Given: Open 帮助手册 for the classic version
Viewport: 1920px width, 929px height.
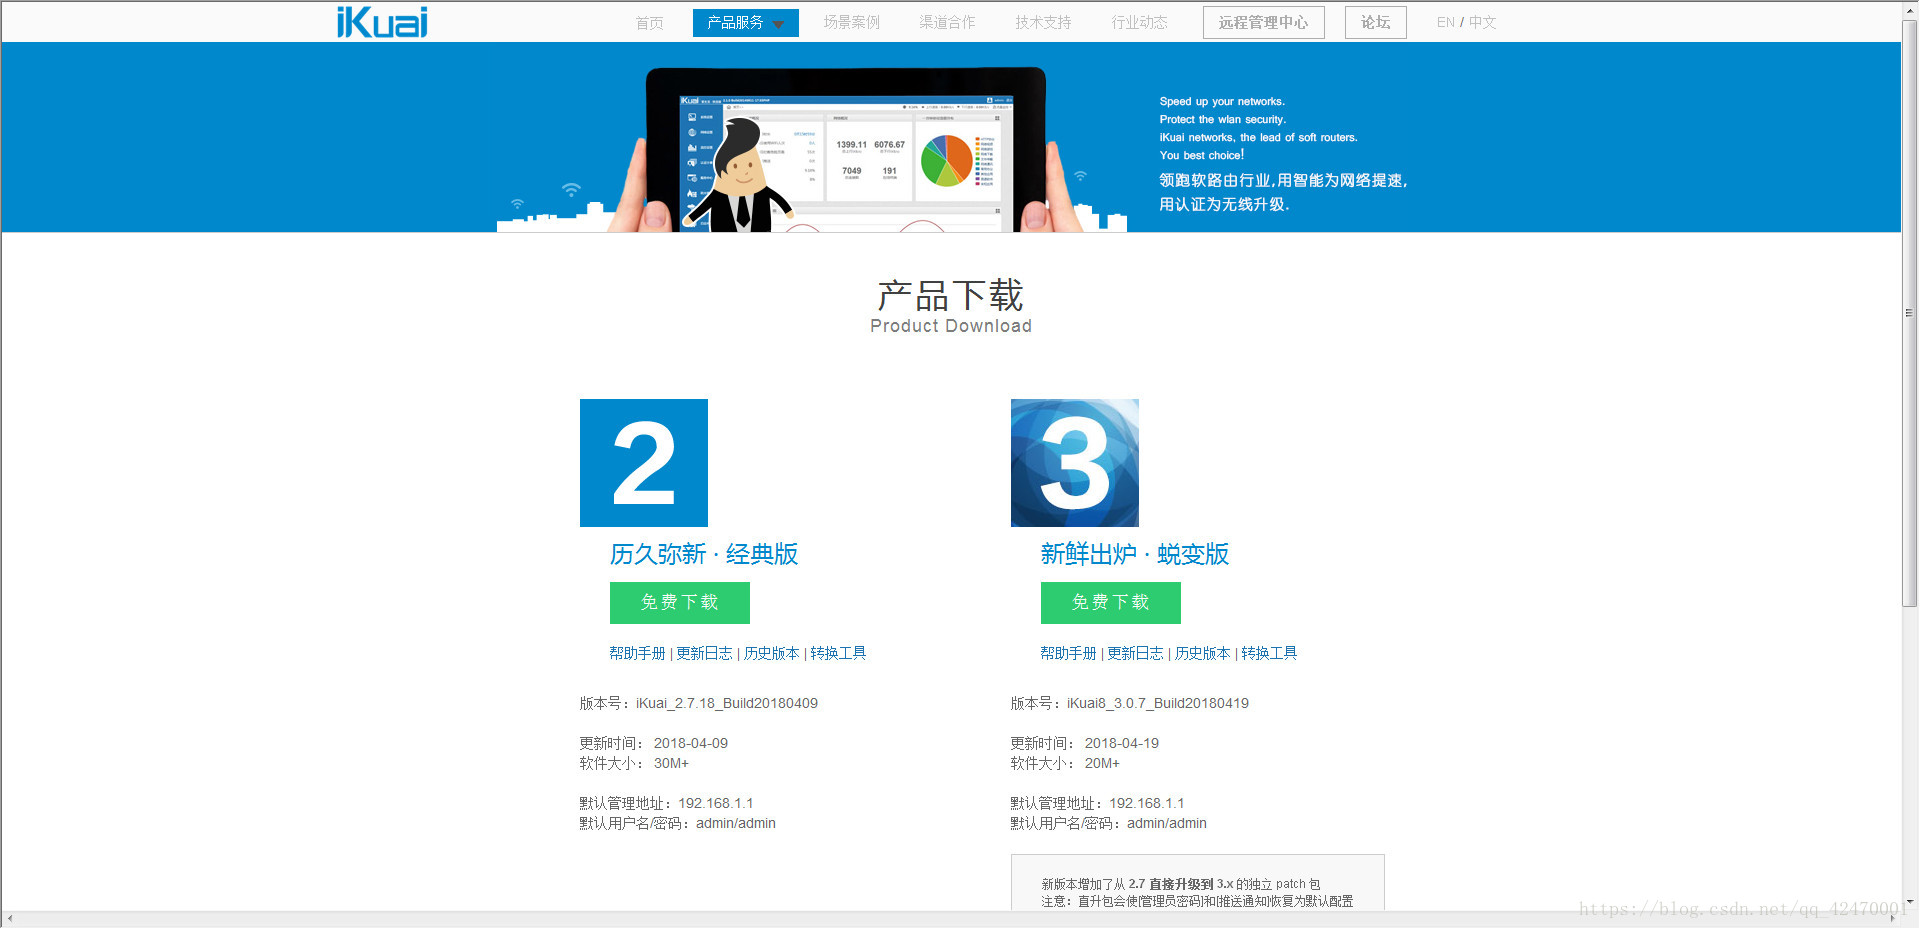Looking at the screenshot, I should 637,653.
